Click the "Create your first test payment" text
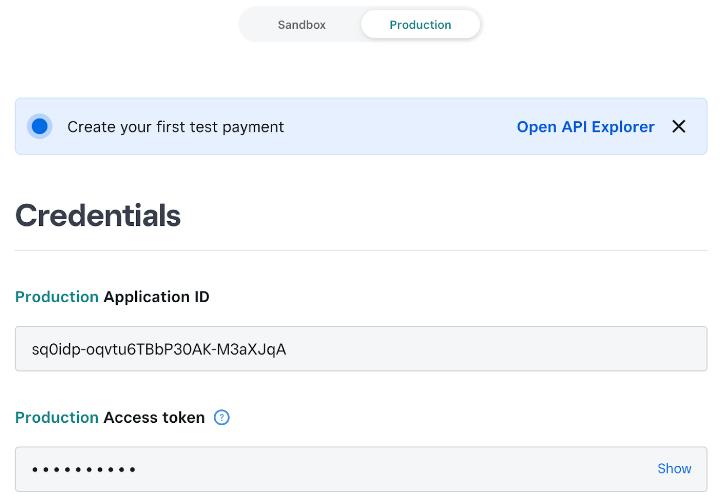720x500 pixels. point(175,127)
